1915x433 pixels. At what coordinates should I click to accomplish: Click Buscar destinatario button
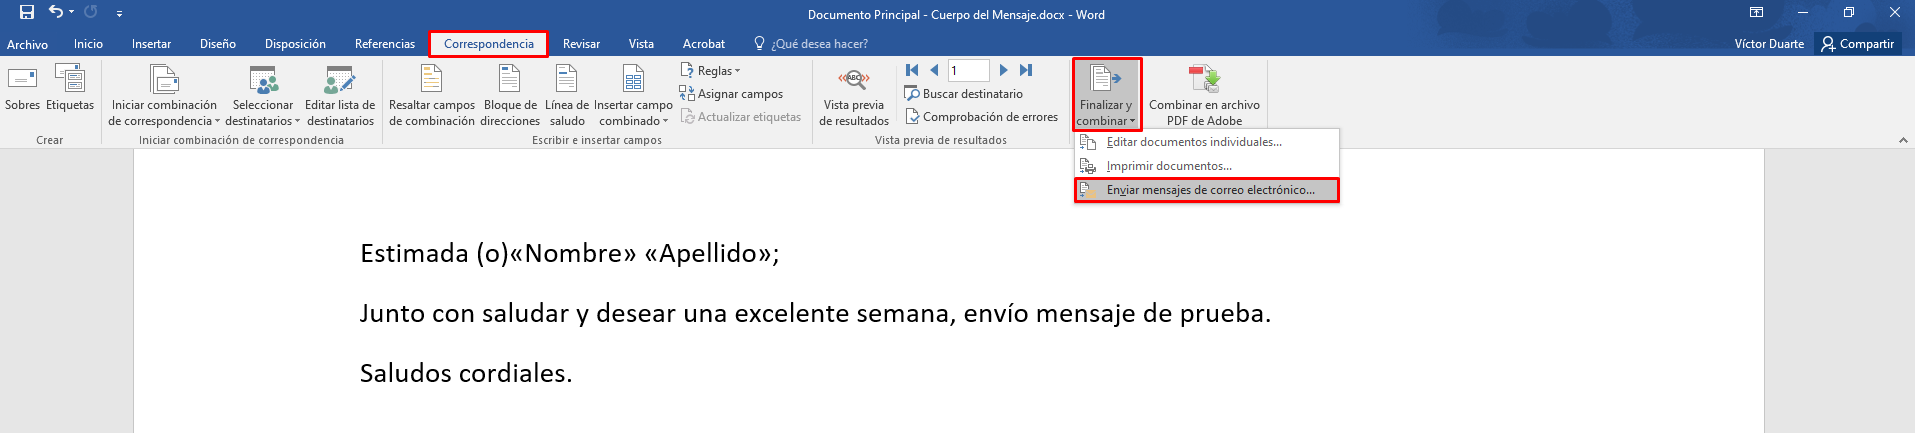tap(964, 94)
